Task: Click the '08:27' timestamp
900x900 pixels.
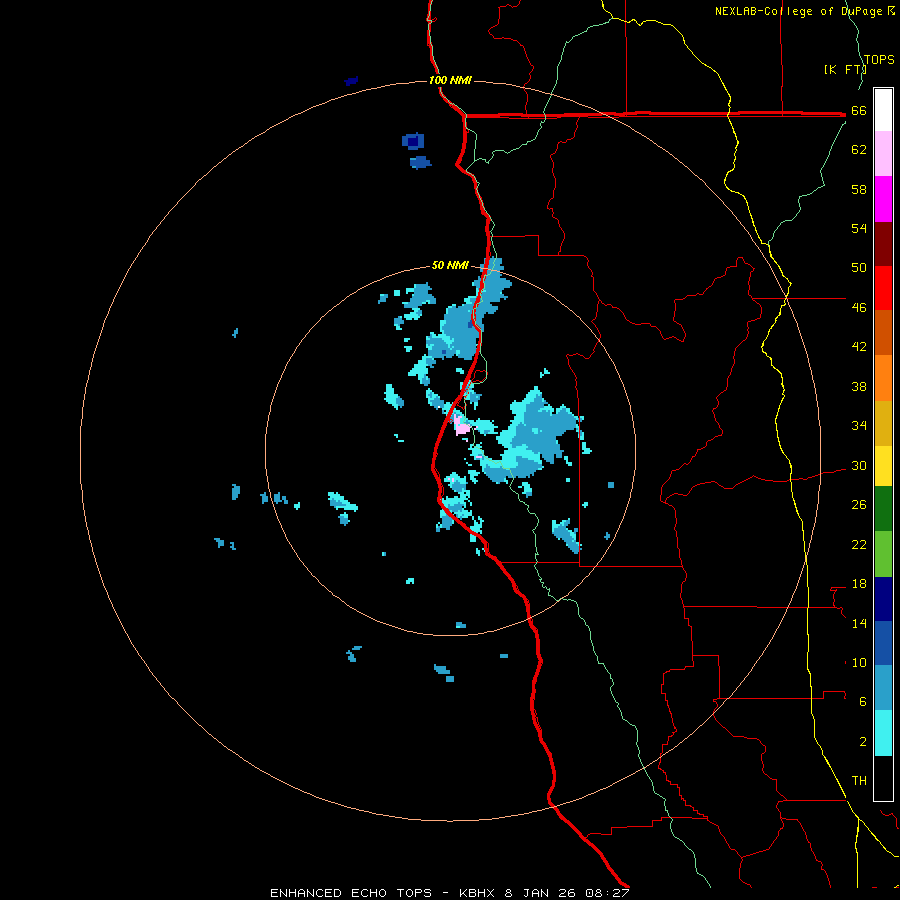Action: click(607, 893)
